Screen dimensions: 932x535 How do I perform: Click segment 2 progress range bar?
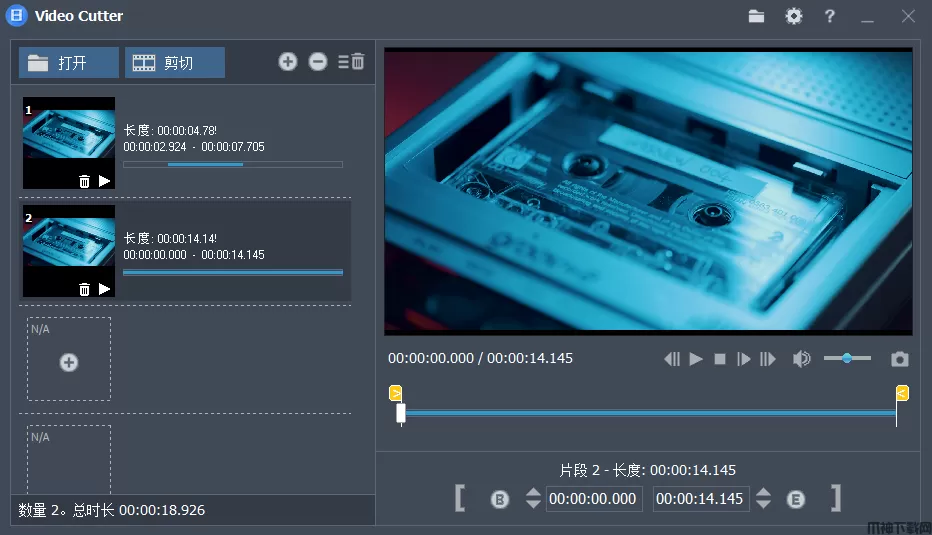pyautogui.click(x=233, y=272)
